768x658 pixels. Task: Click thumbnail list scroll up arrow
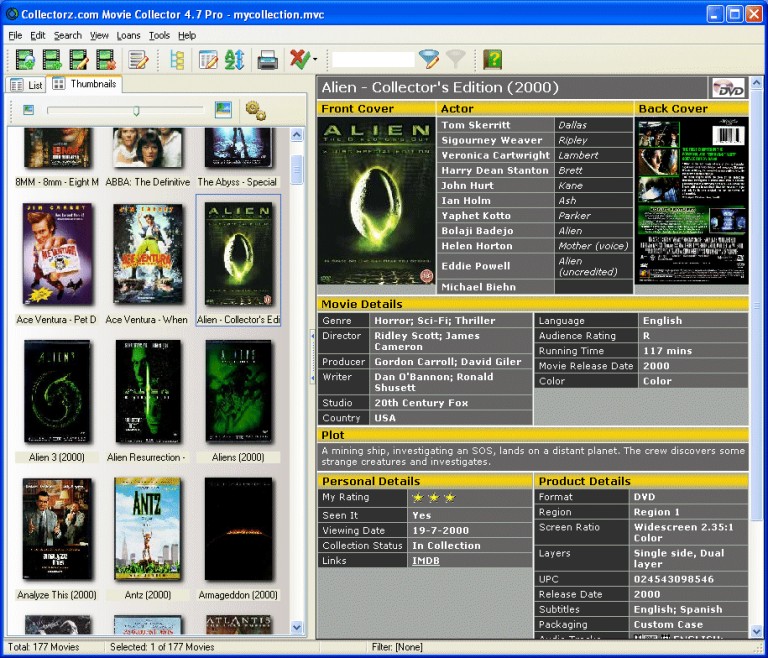pyautogui.click(x=297, y=135)
